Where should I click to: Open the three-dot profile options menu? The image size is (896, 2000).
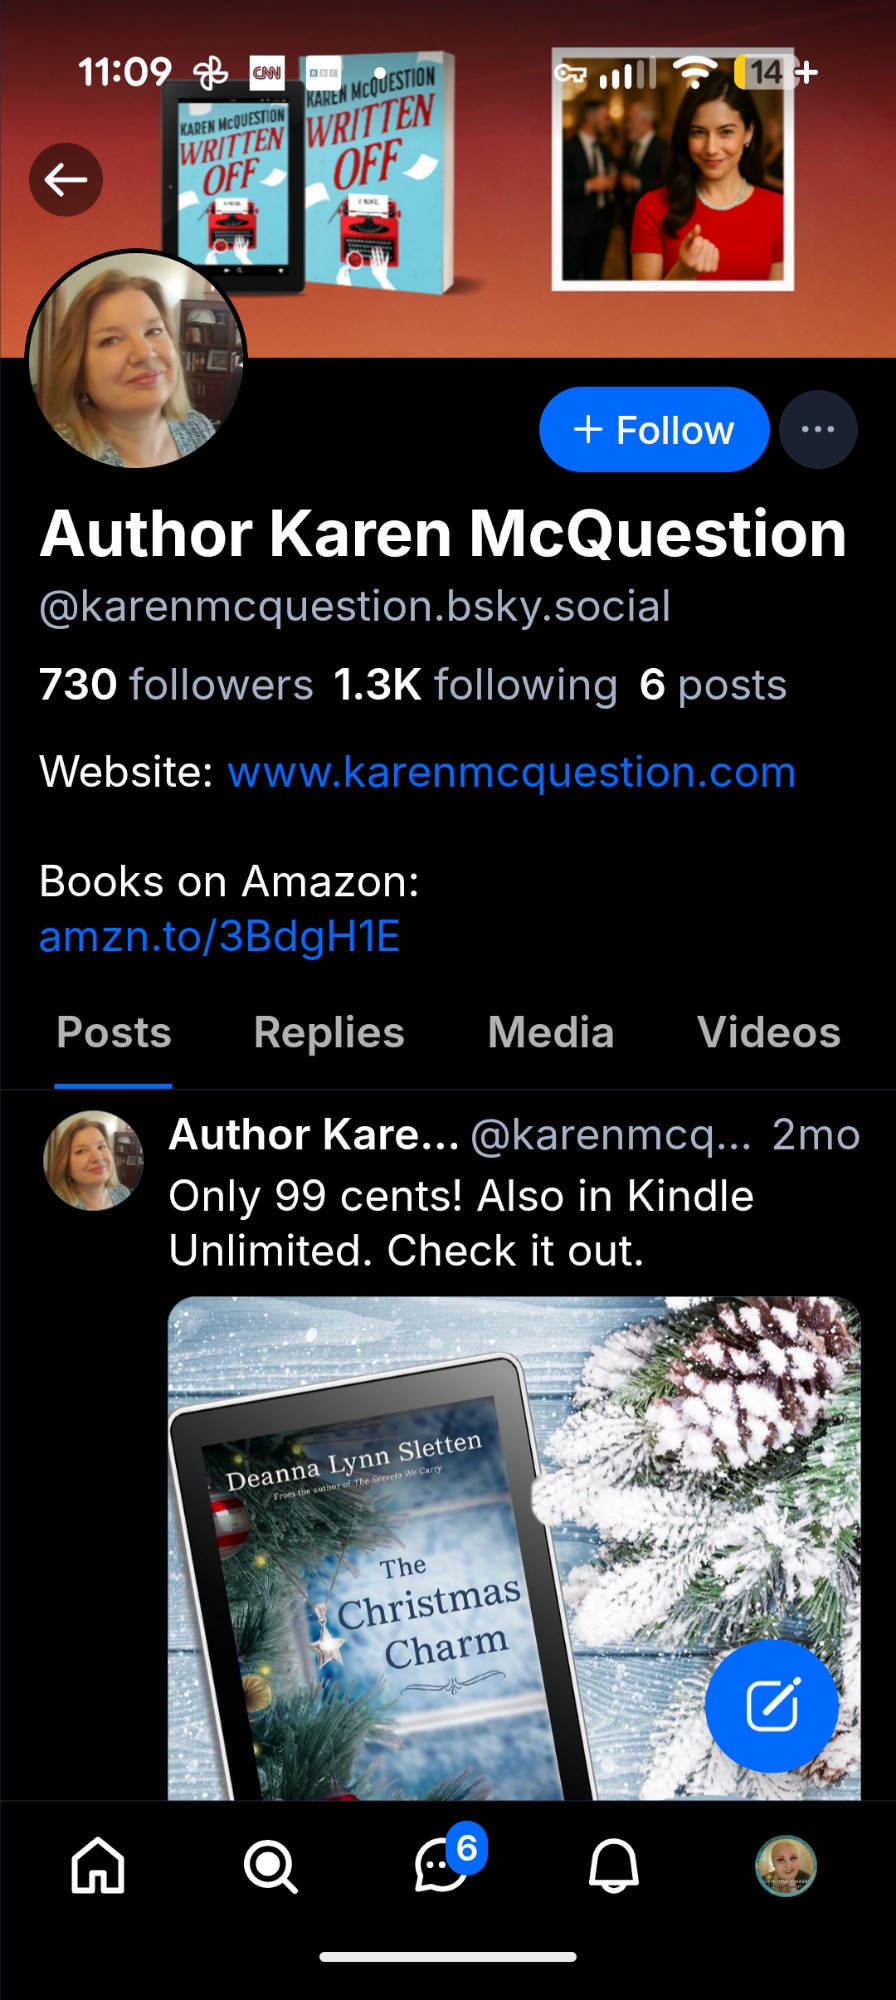[x=818, y=430]
